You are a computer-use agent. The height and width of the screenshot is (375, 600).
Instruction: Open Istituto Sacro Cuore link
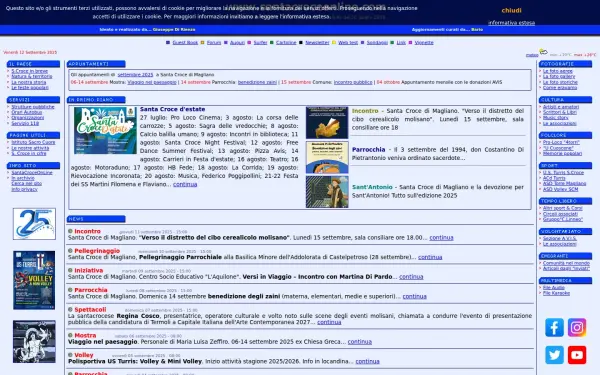(33, 142)
